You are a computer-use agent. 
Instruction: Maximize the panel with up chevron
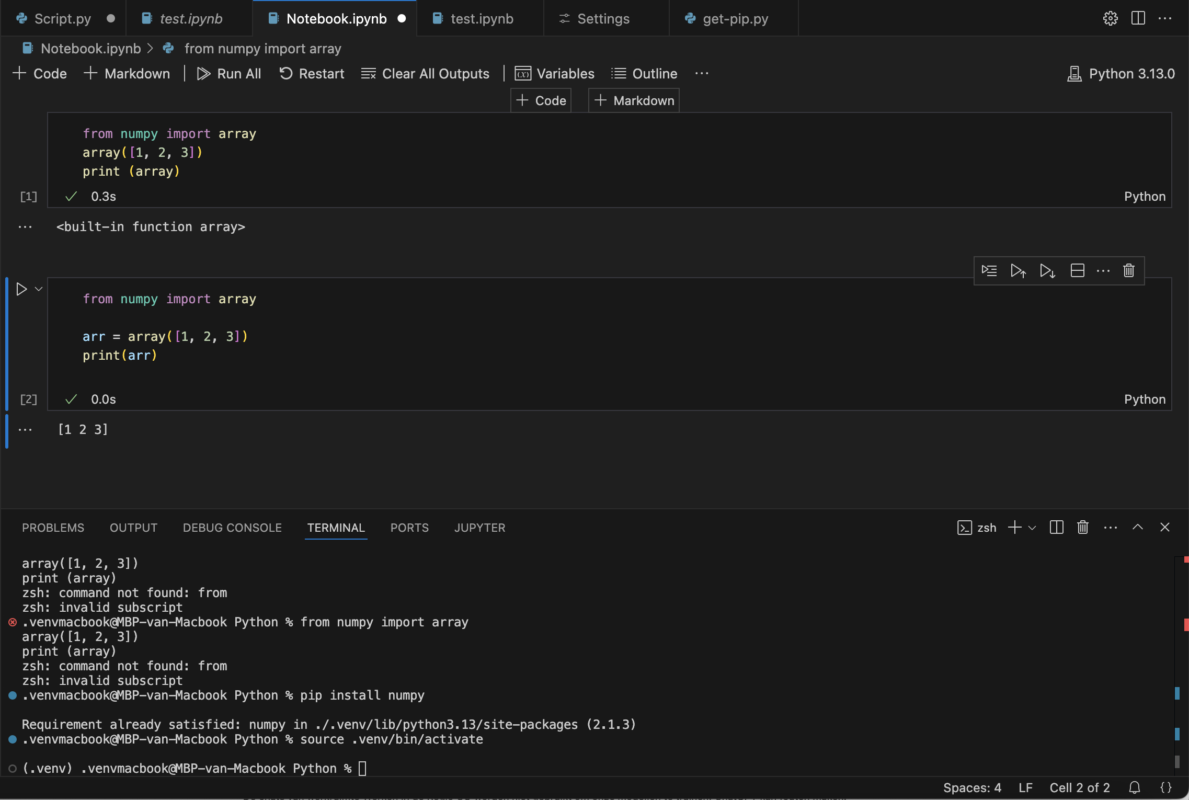pyautogui.click(x=1138, y=528)
